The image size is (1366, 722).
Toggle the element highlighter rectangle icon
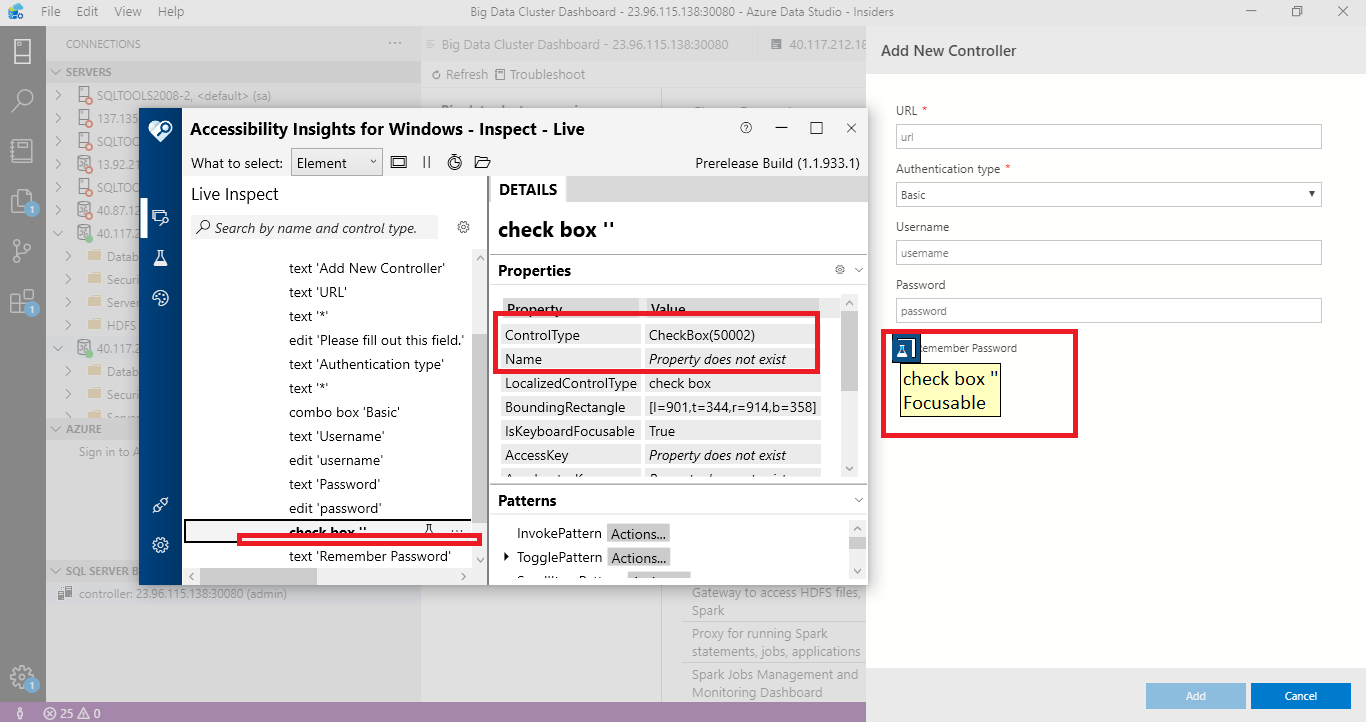[399, 161]
